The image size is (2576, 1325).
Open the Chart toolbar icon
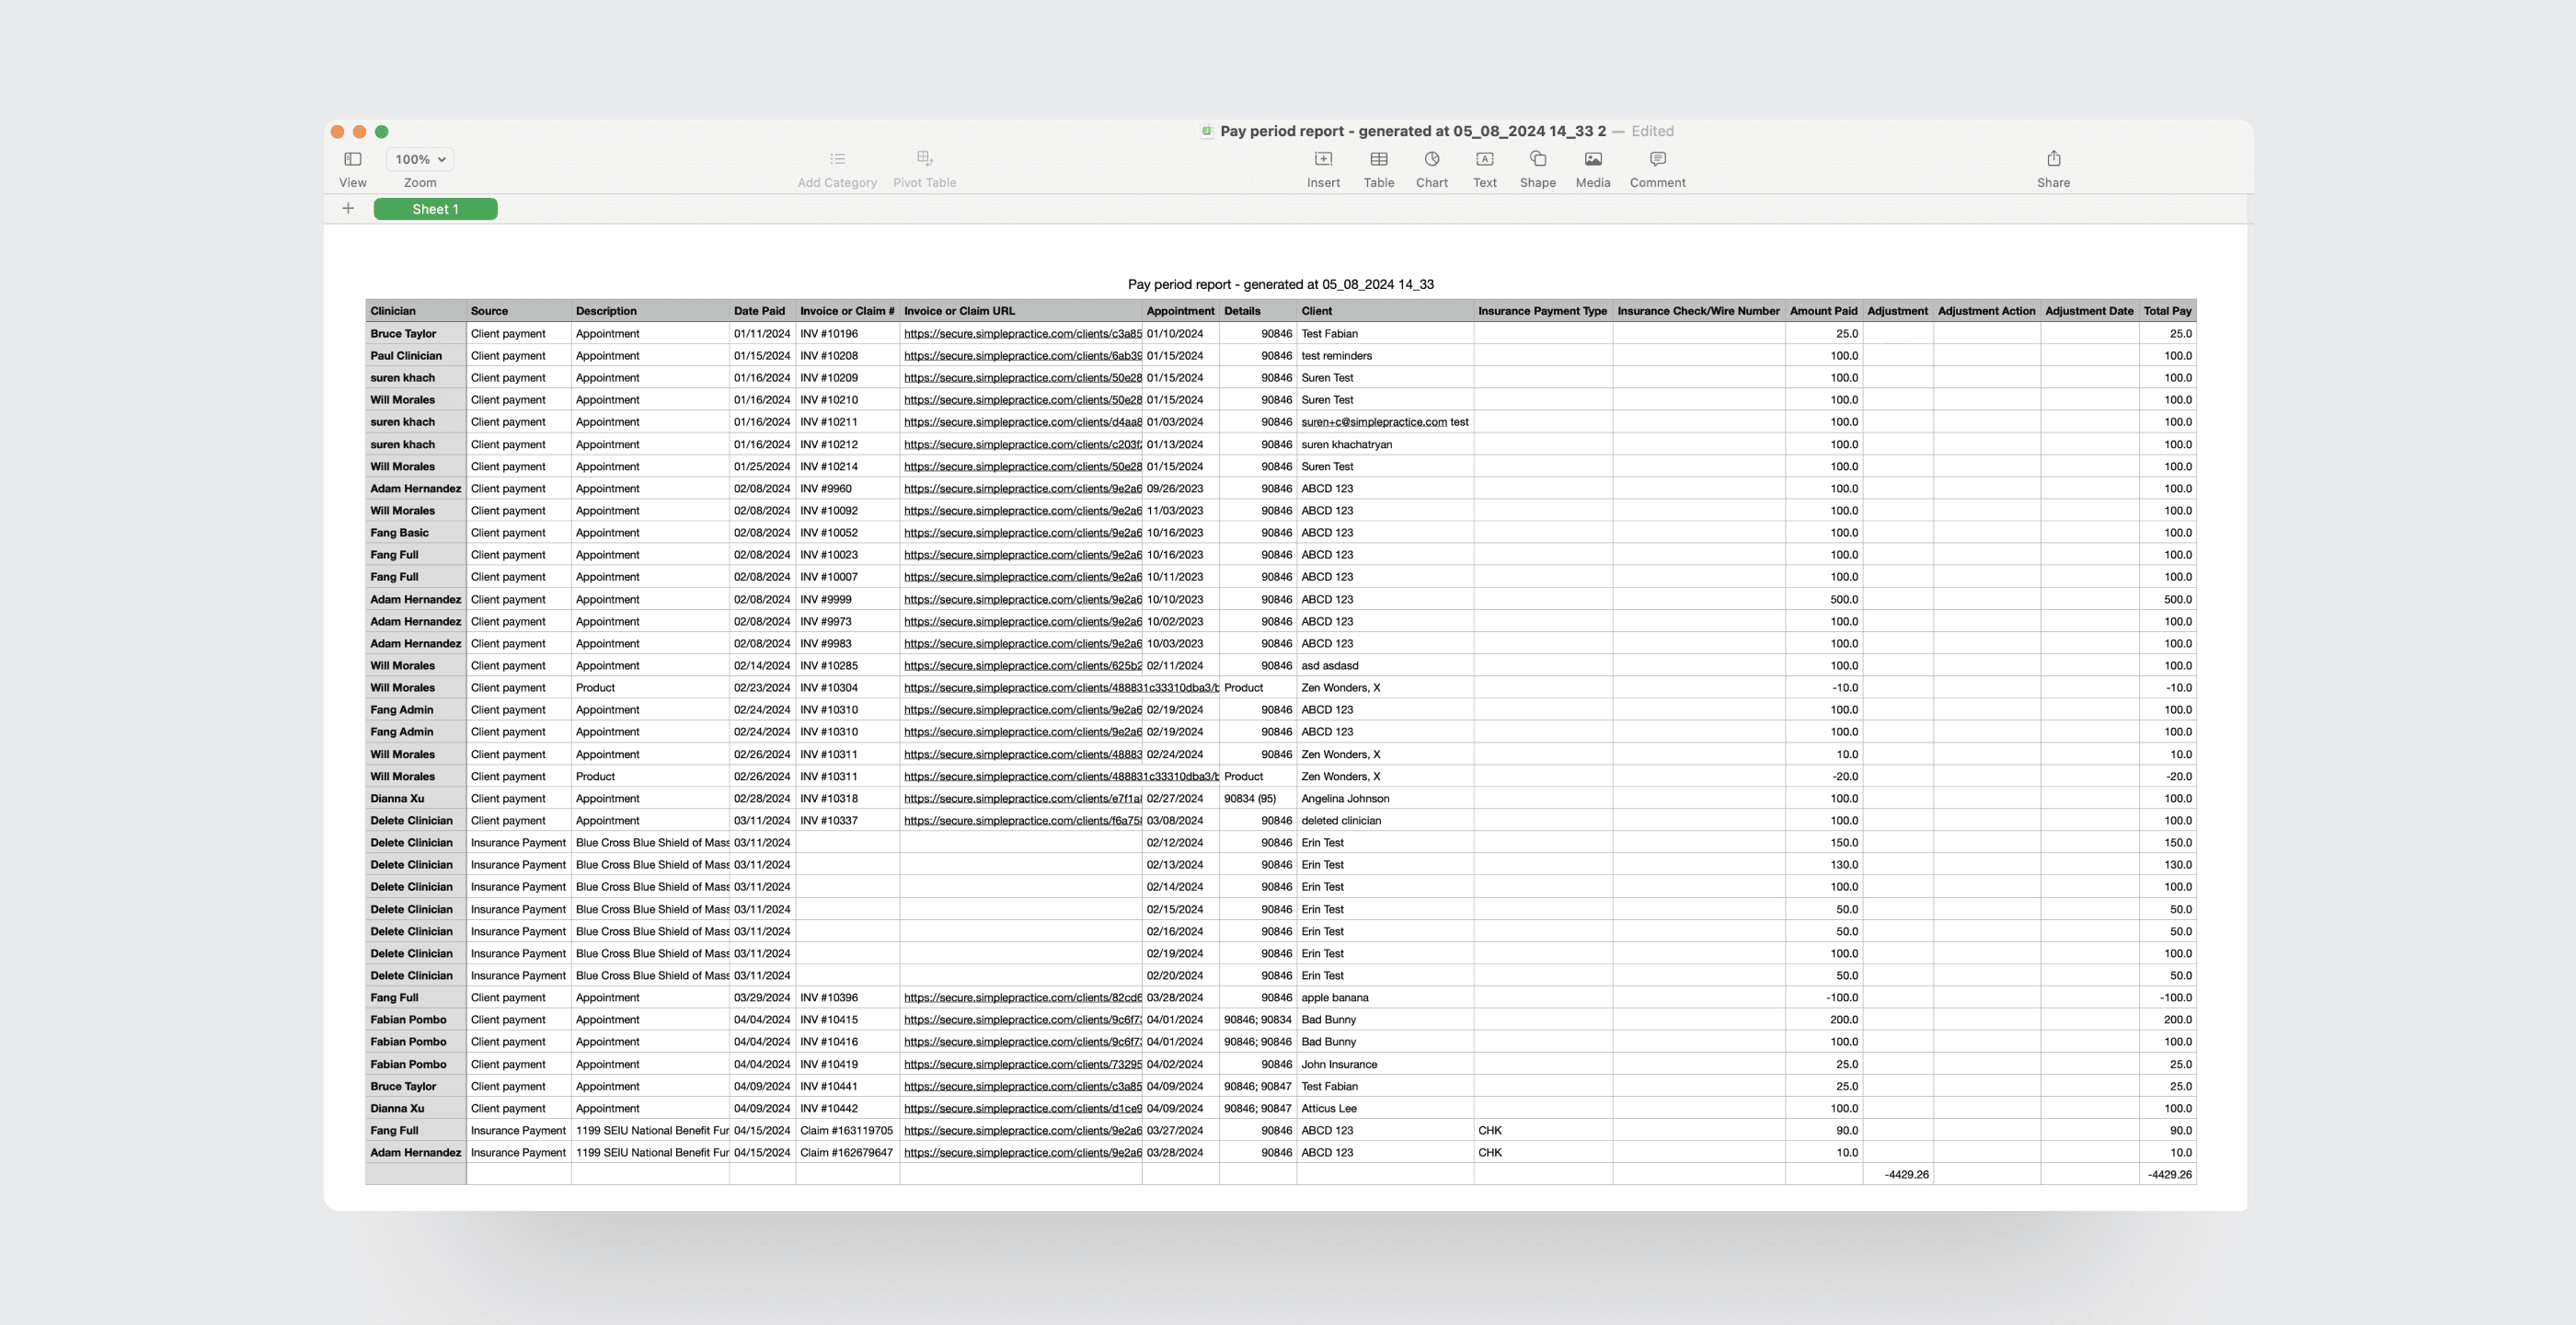(x=1431, y=160)
